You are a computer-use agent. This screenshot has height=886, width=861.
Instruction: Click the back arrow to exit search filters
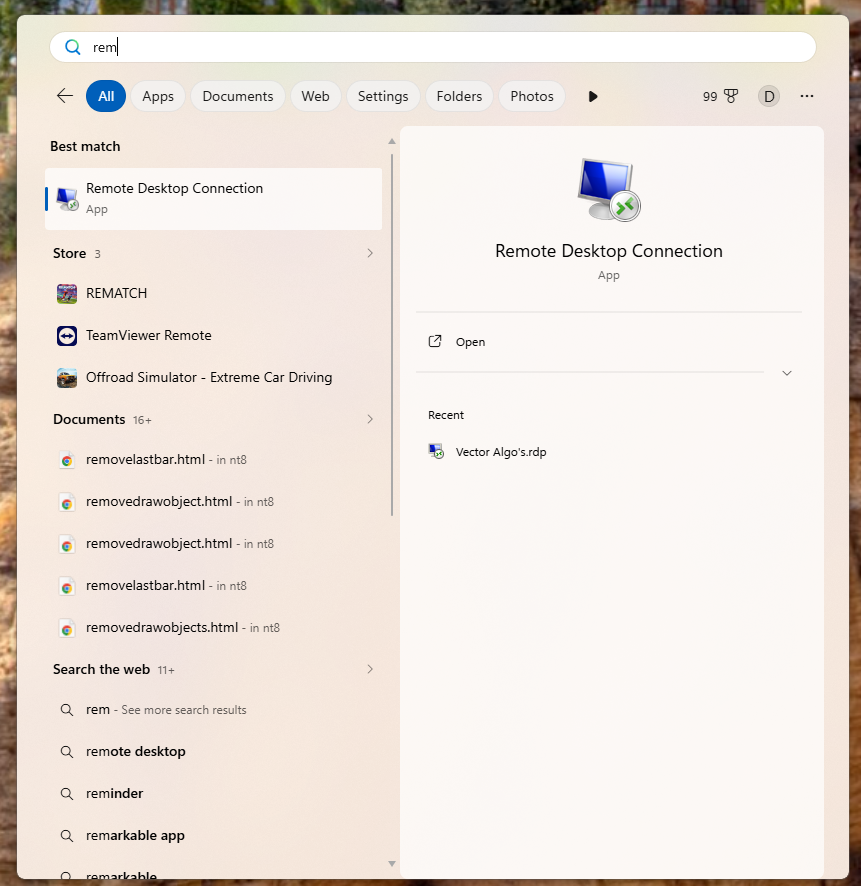coord(64,96)
